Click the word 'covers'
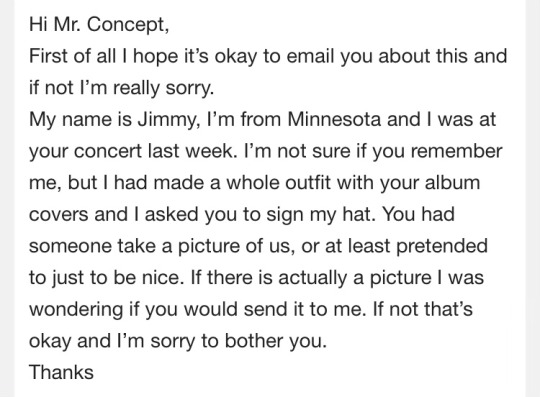The height and width of the screenshot is (397, 540). (59, 215)
